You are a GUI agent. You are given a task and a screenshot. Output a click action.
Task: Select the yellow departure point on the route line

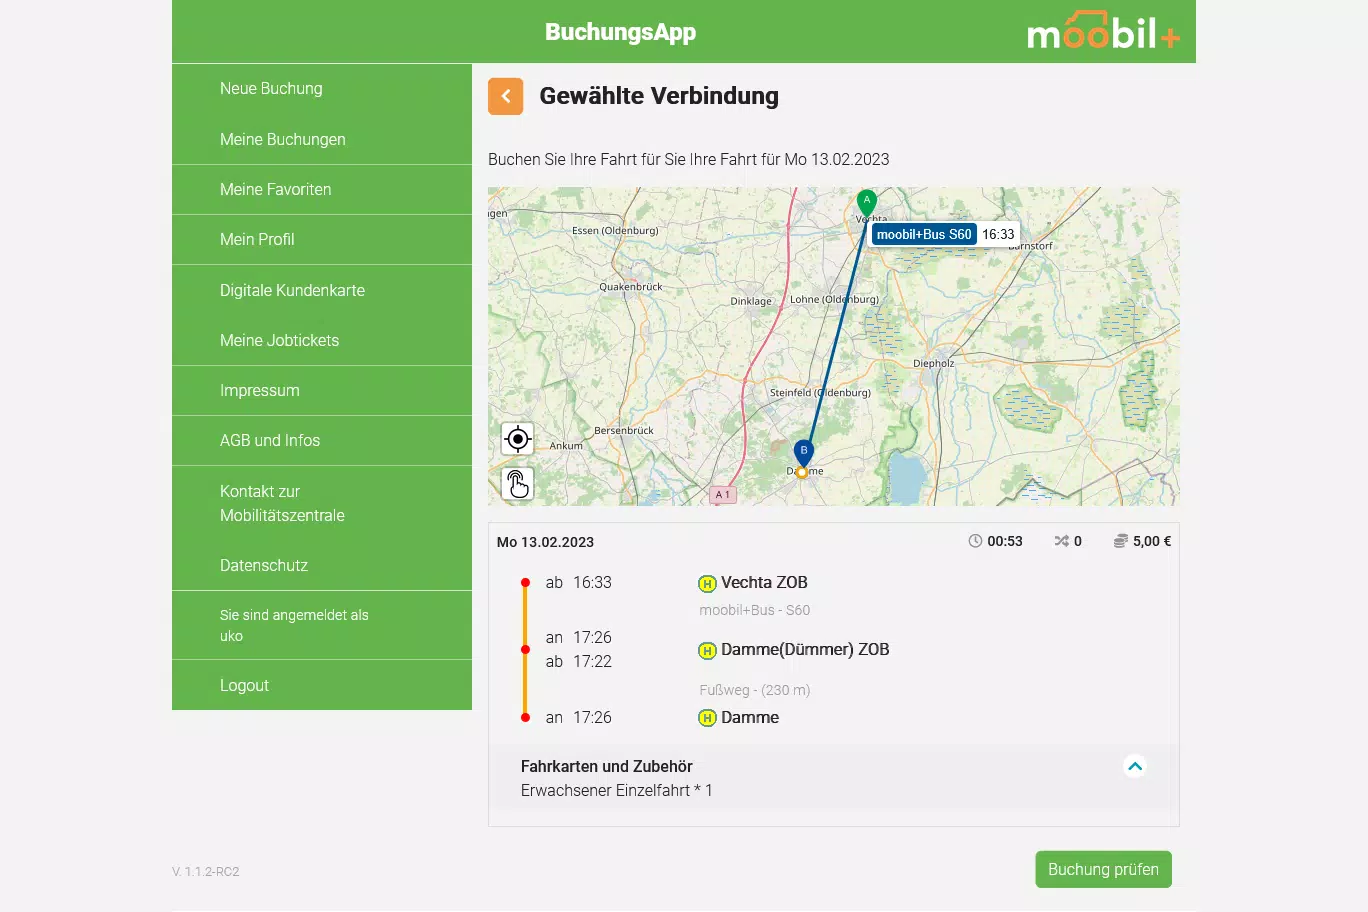802,471
